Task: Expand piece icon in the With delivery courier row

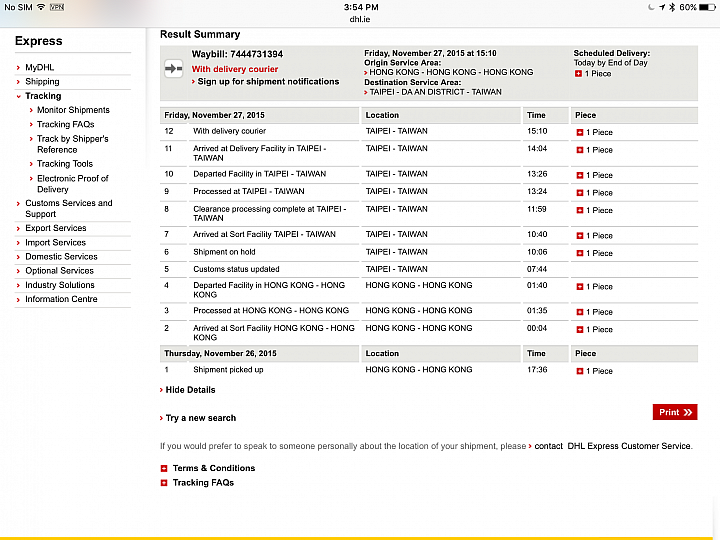Action: 580,132
